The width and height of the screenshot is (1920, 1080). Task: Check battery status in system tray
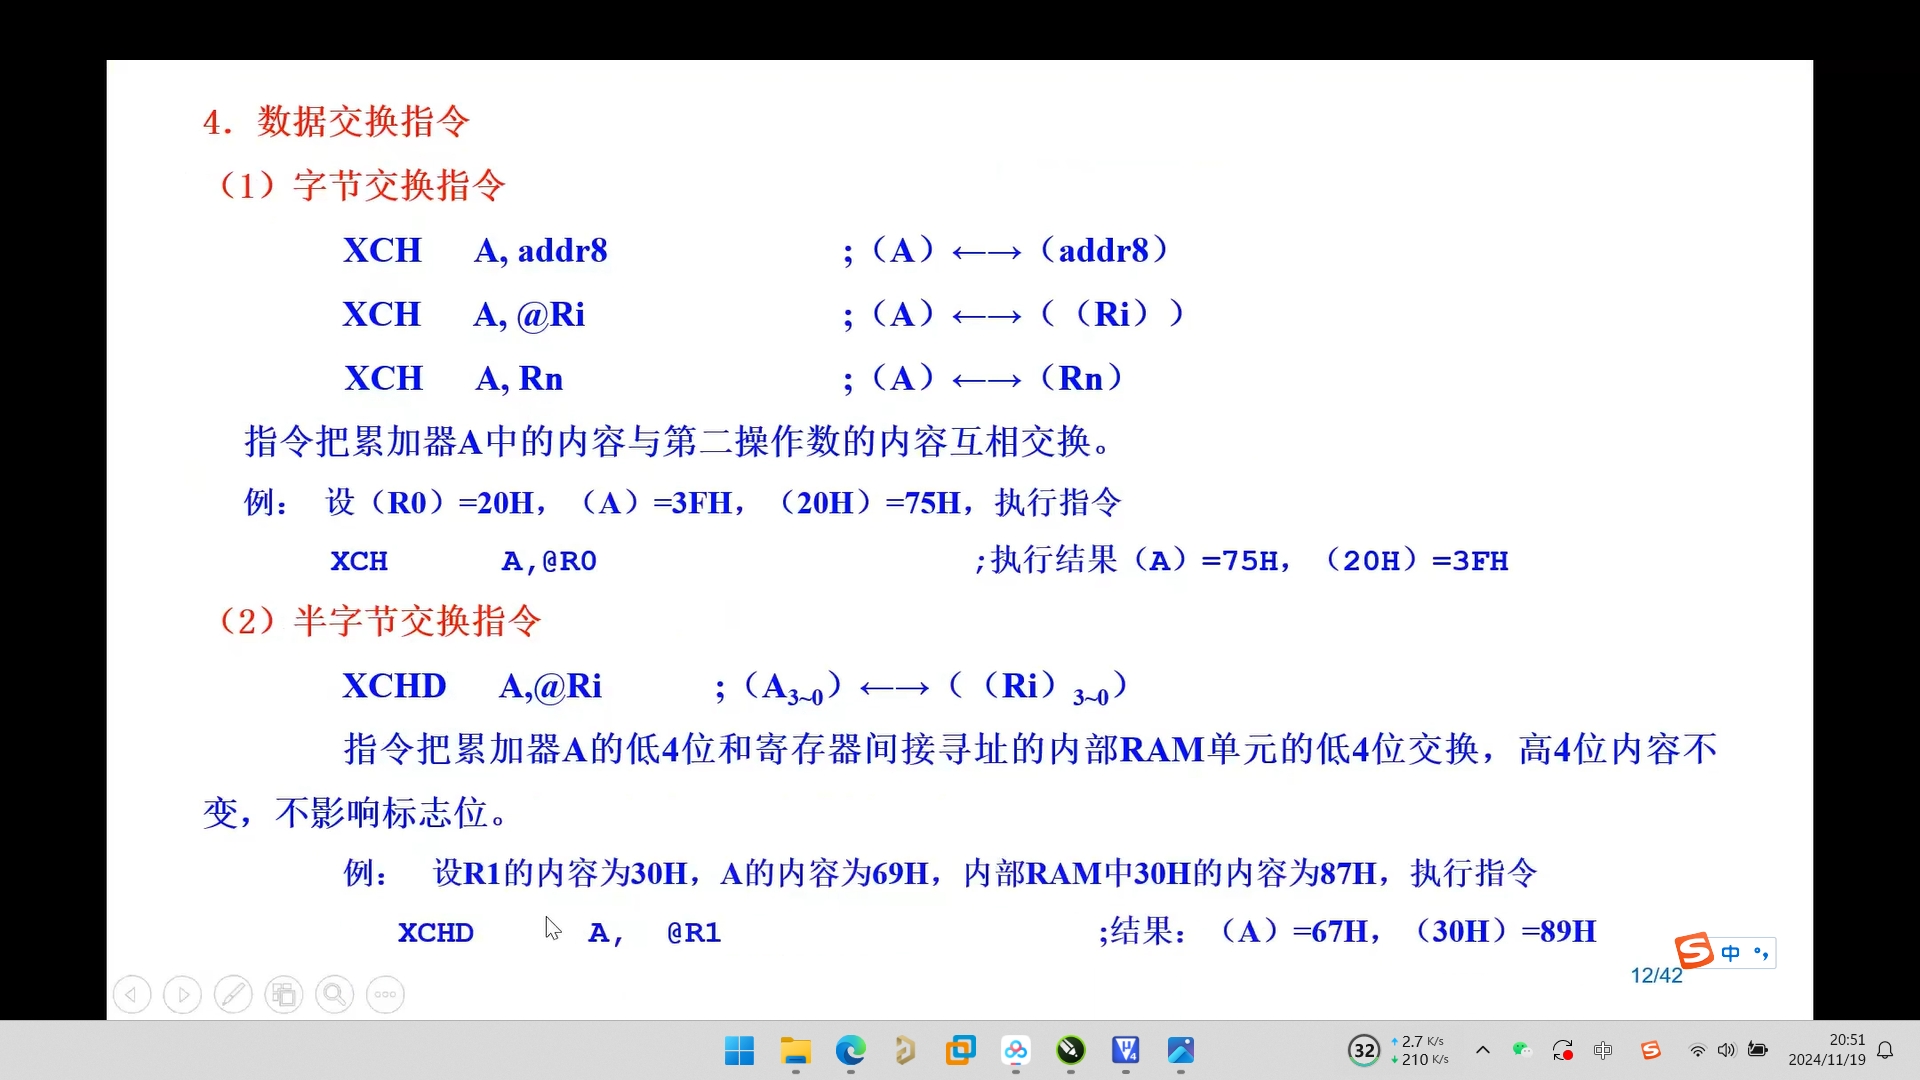(x=1758, y=1050)
